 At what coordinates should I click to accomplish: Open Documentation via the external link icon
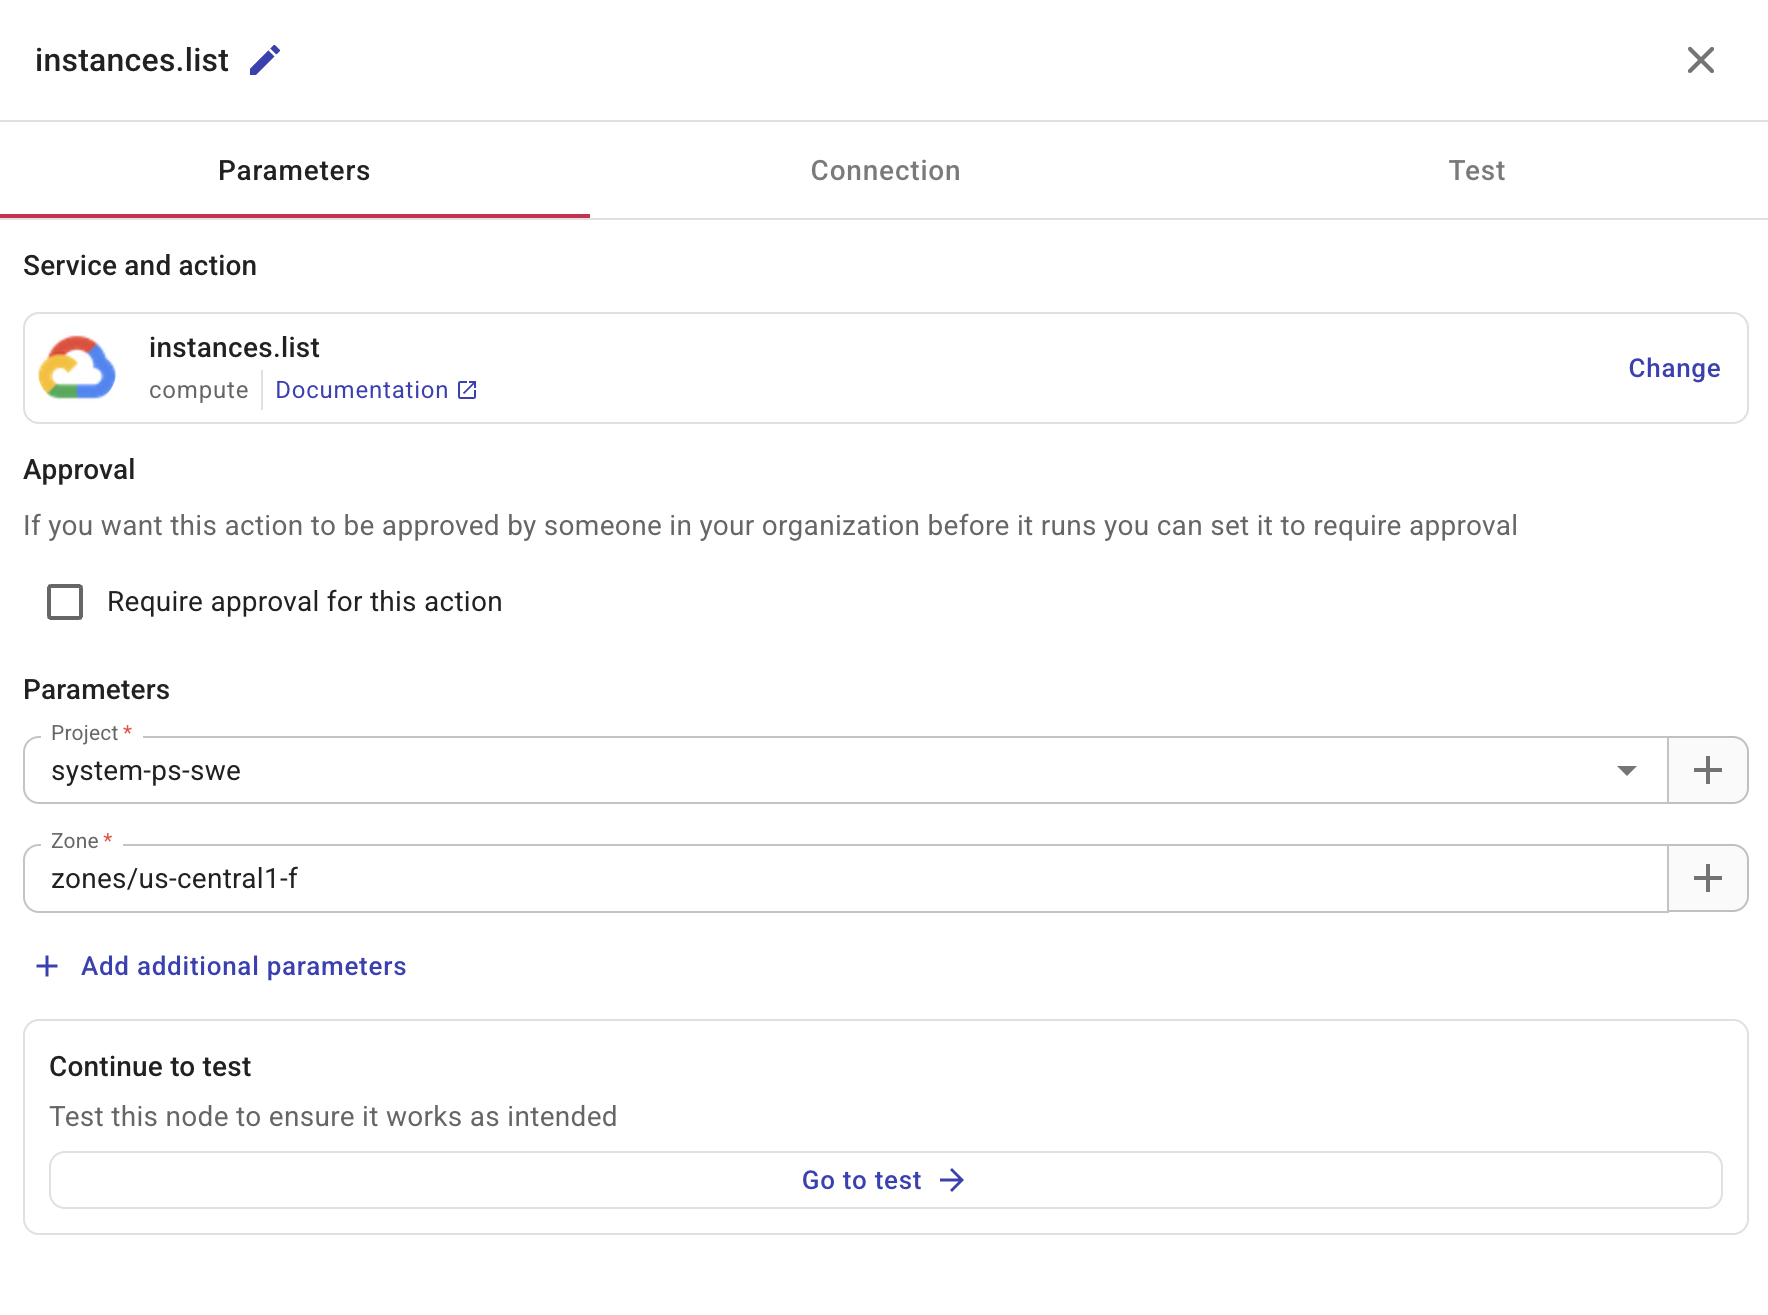click(466, 390)
